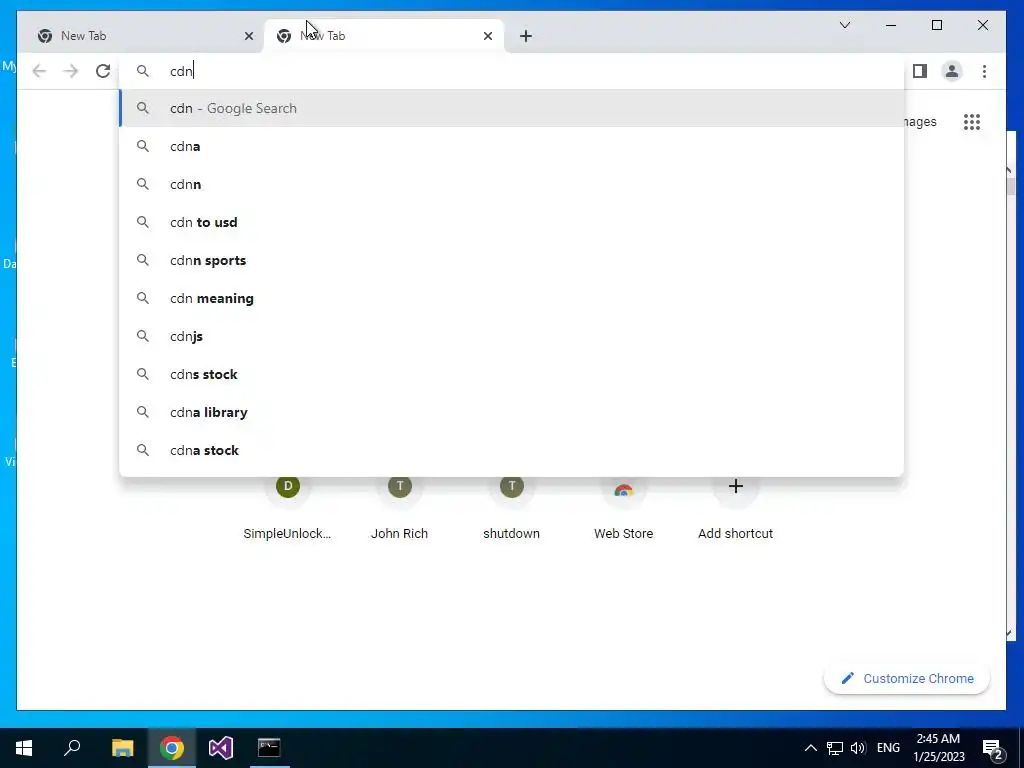
Task: Open the notification center icon
Action: [992, 748]
